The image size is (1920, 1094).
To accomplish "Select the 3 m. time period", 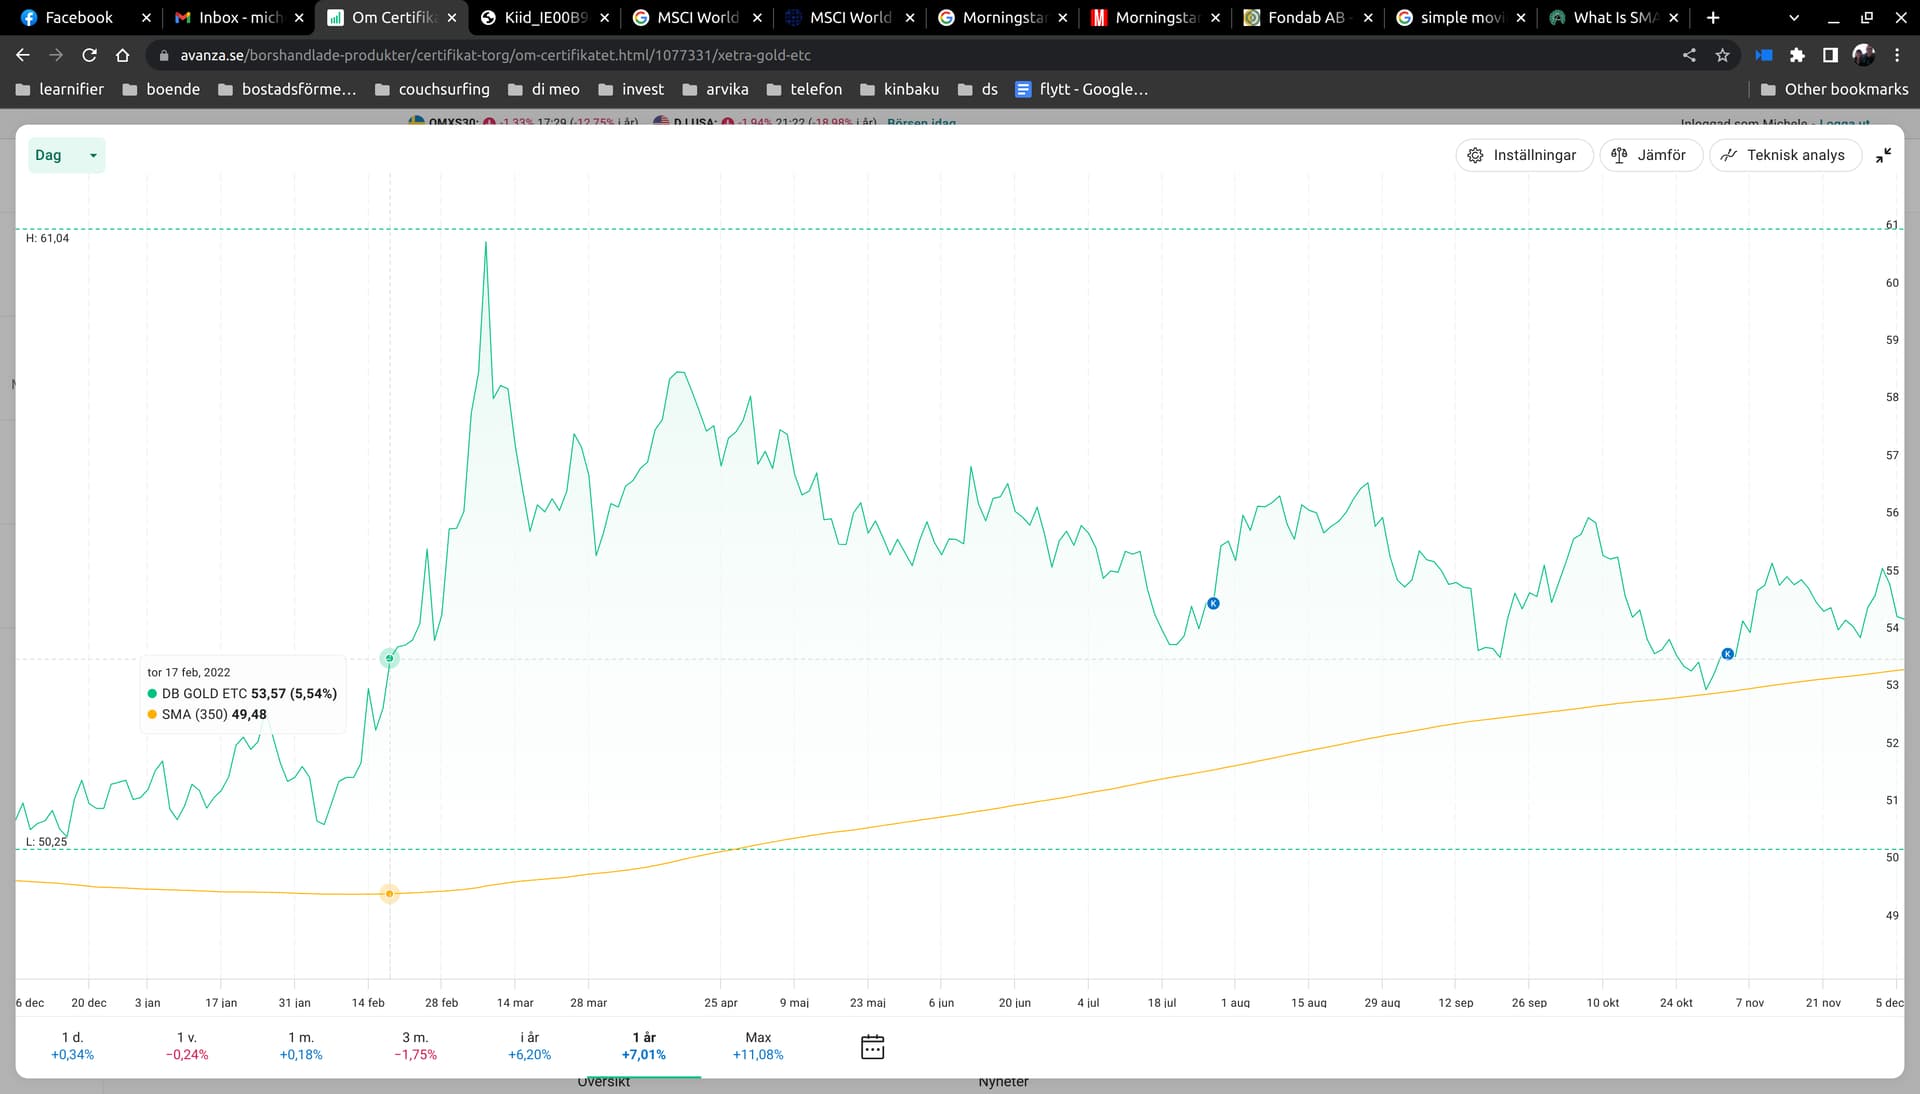I will coord(415,1045).
